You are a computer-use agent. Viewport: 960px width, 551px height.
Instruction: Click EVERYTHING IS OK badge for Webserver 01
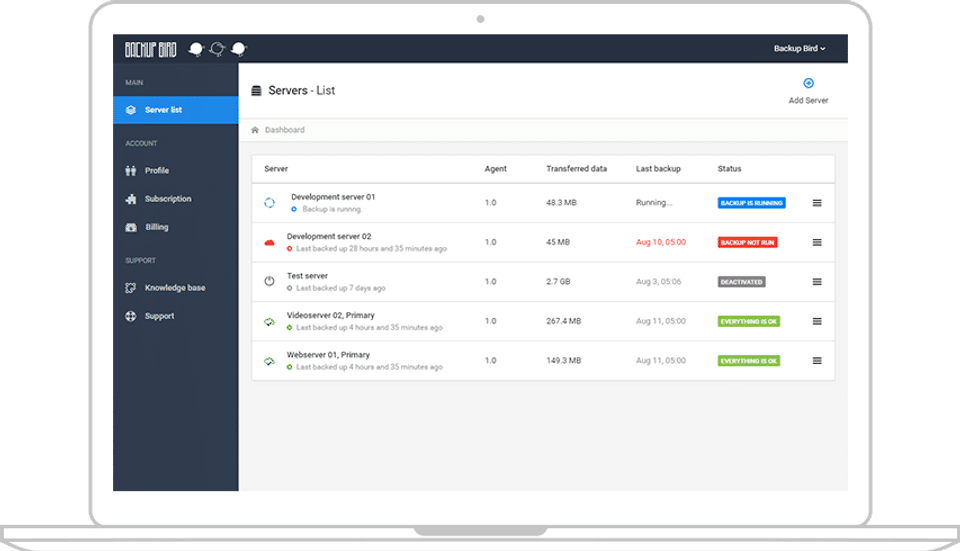(749, 361)
